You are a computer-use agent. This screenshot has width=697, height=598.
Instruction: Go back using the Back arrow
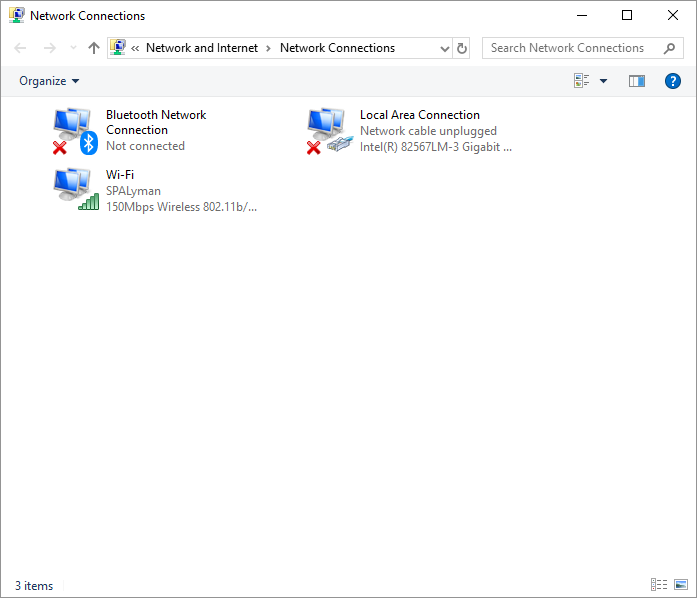(x=20, y=48)
